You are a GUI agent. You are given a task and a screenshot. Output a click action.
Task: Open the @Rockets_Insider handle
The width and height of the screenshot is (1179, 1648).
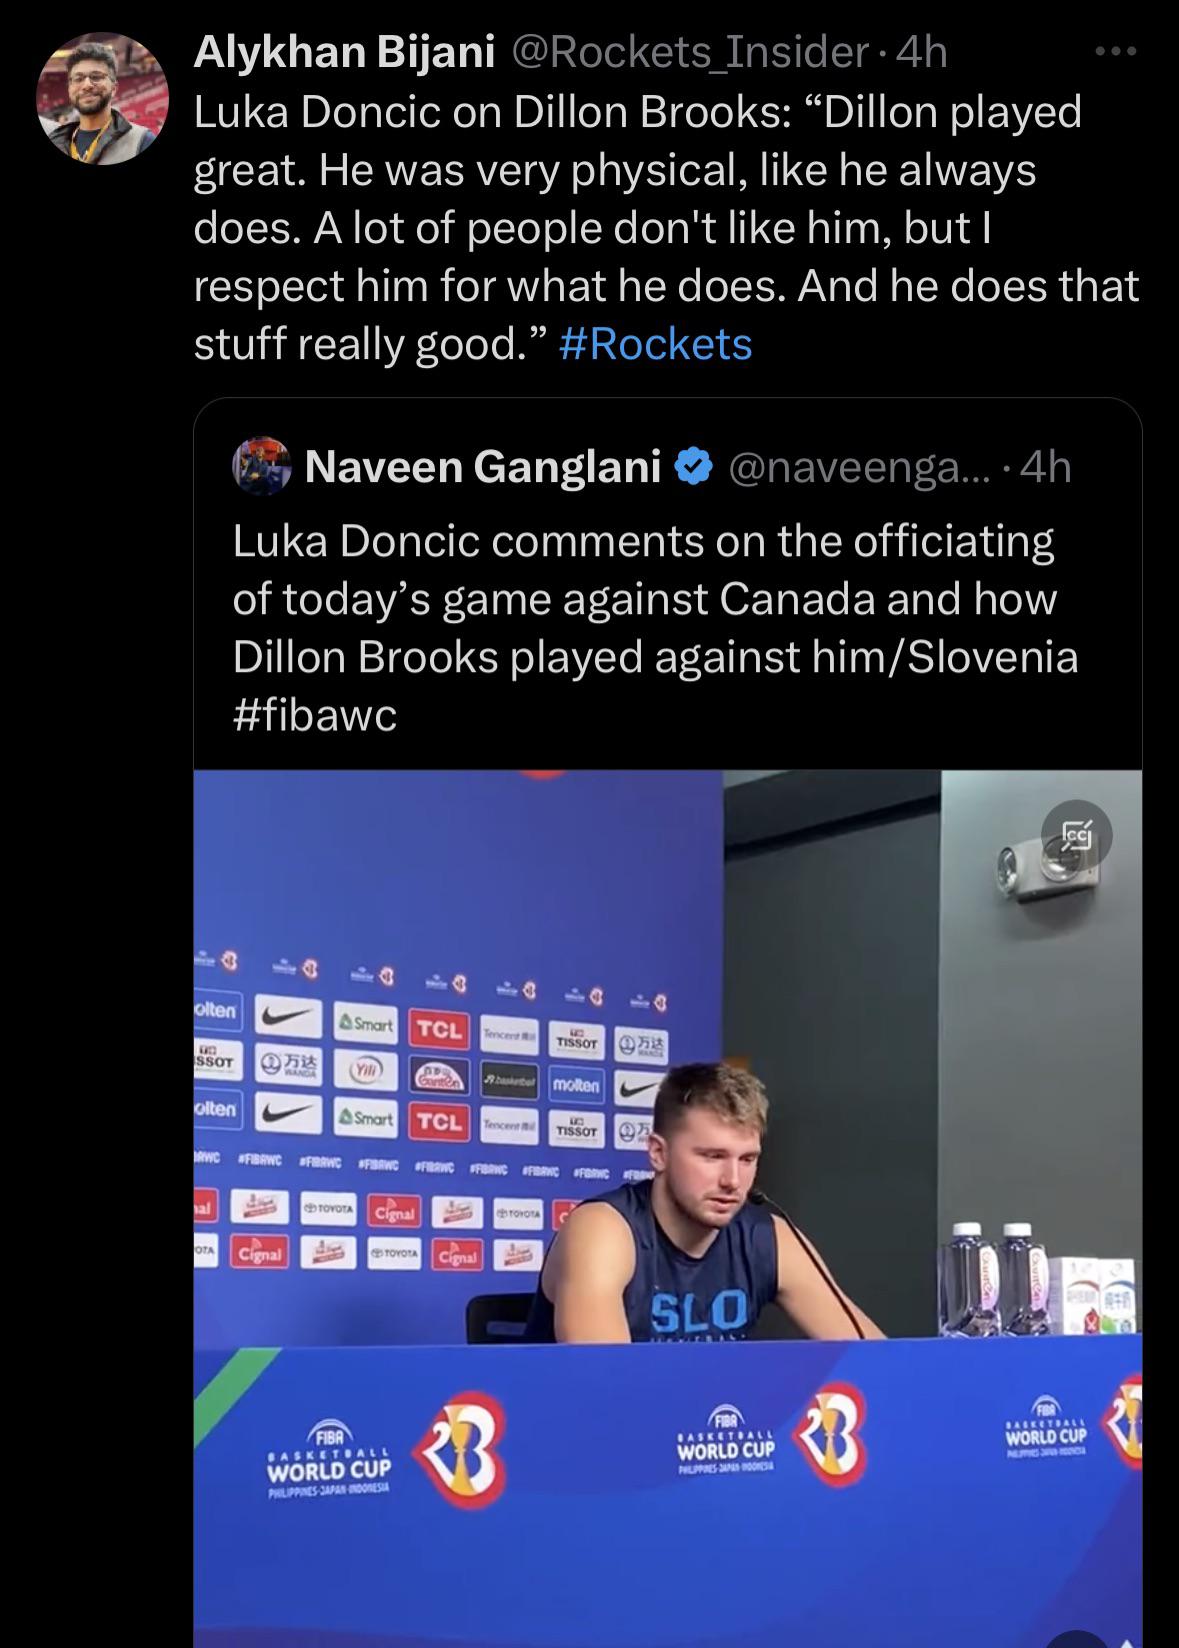pyautogui.click(x=690, y=52)
